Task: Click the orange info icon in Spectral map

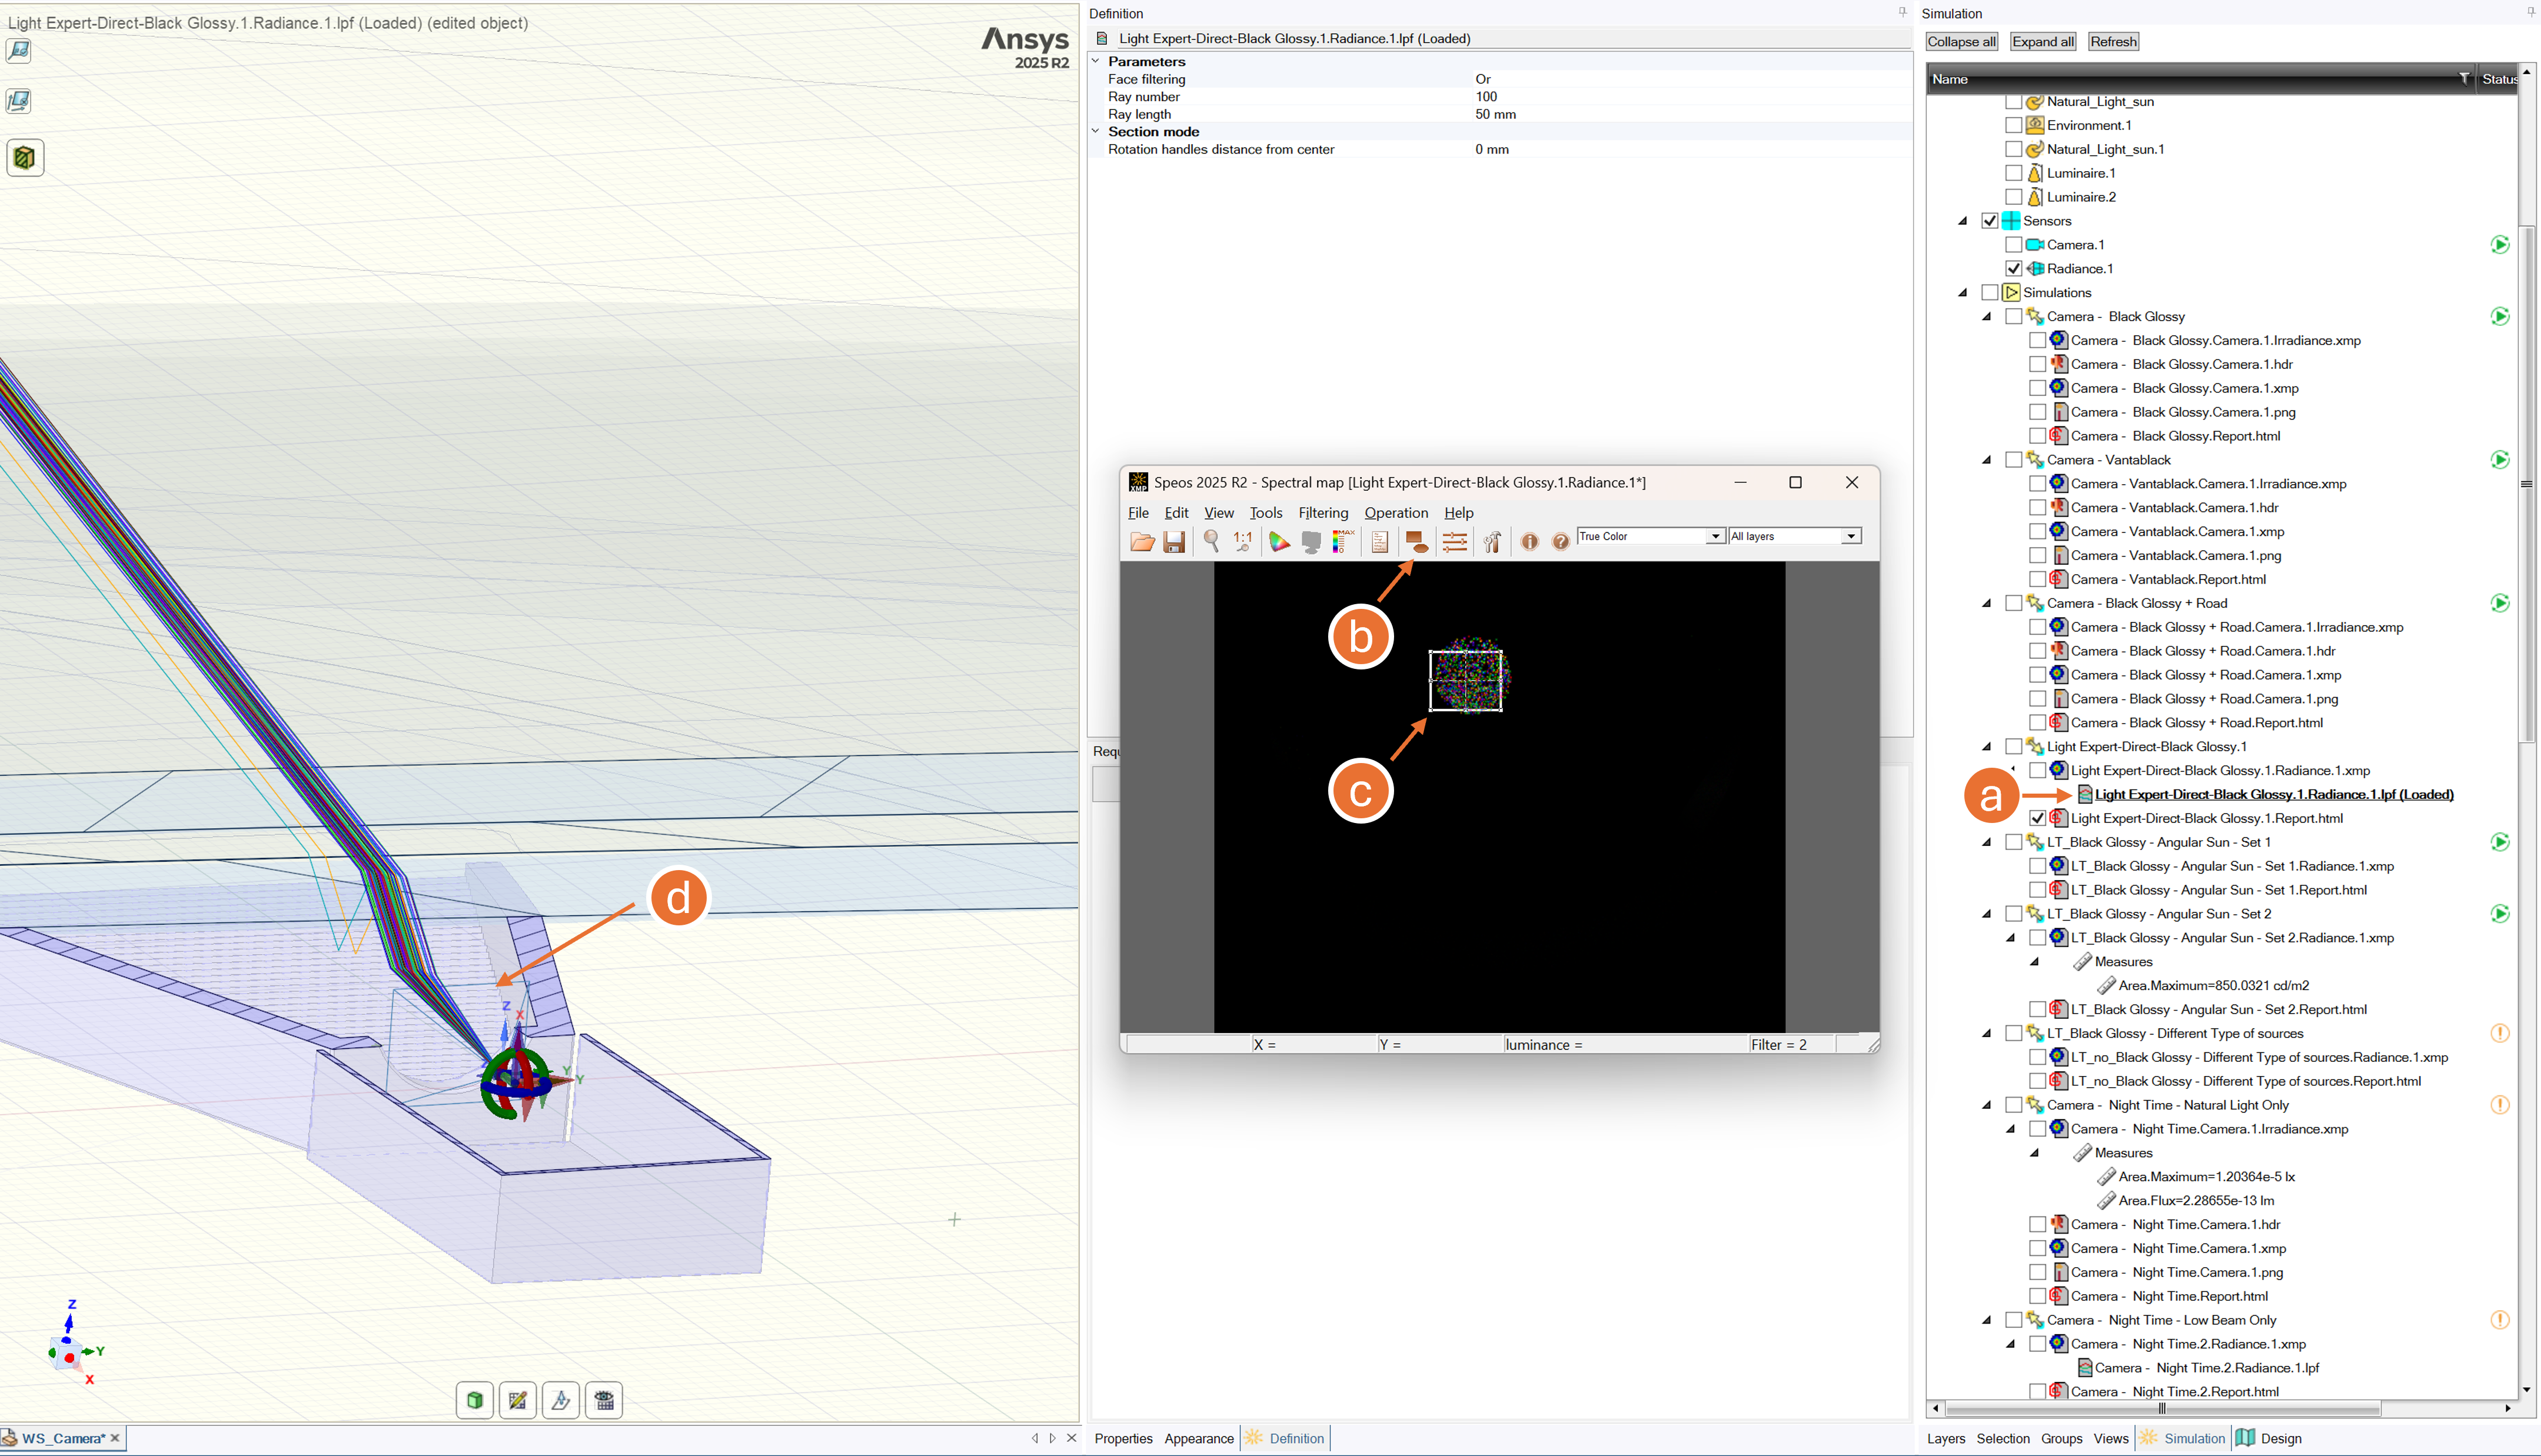Action: [x=1529, y=541]
